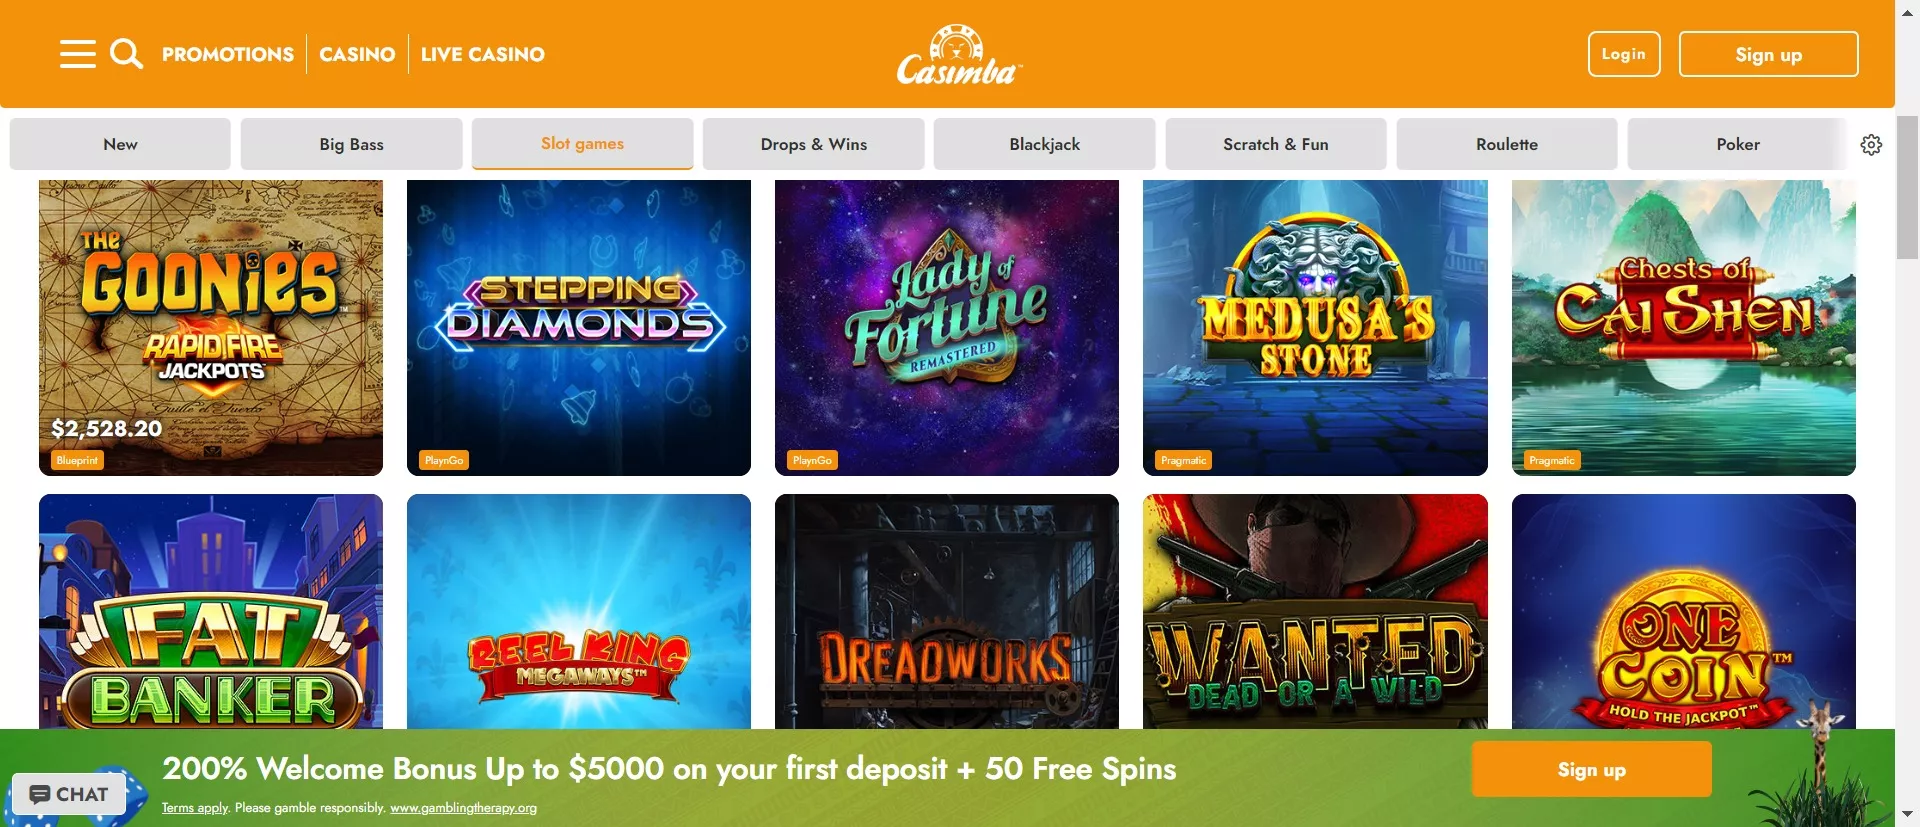Click Sign up in welcome bonus banner

coord(1591,769)
